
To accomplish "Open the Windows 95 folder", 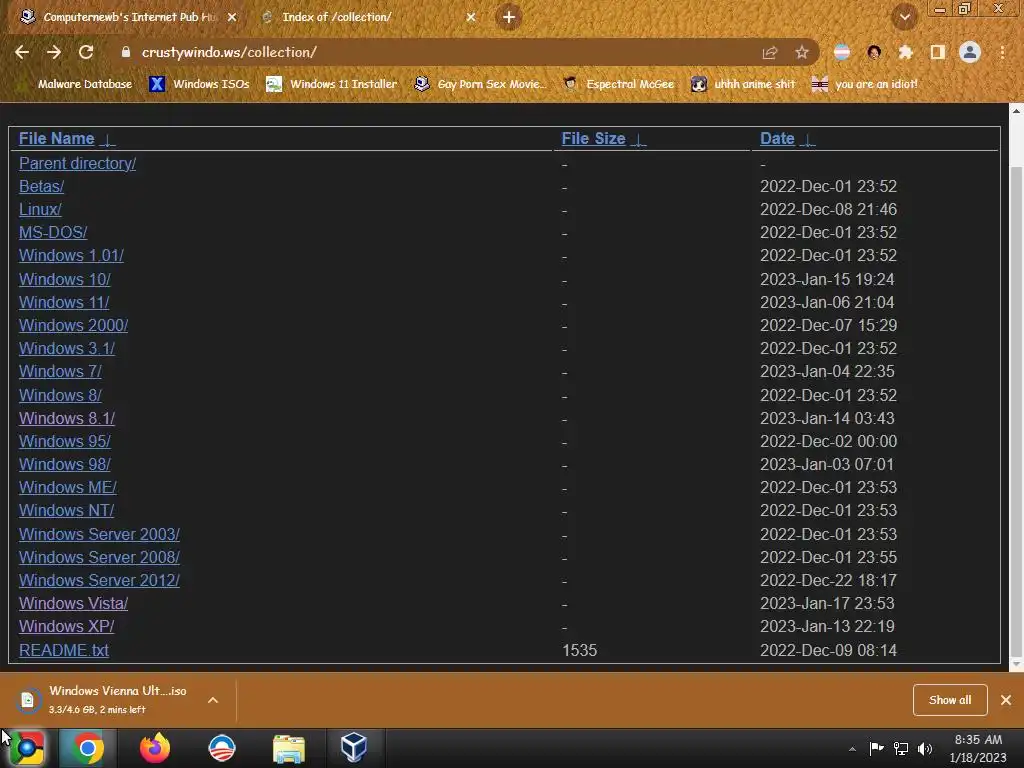I will click(65, 441).
